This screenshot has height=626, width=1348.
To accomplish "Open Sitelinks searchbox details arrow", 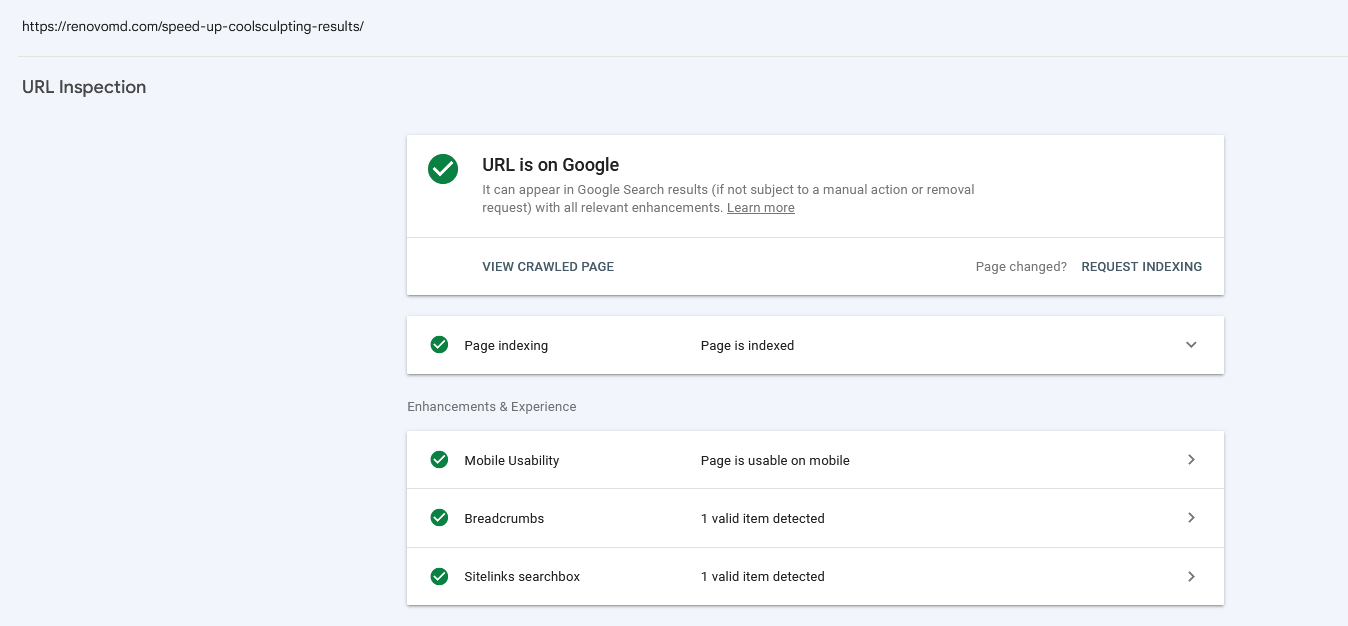I will tap(1191, 576).
